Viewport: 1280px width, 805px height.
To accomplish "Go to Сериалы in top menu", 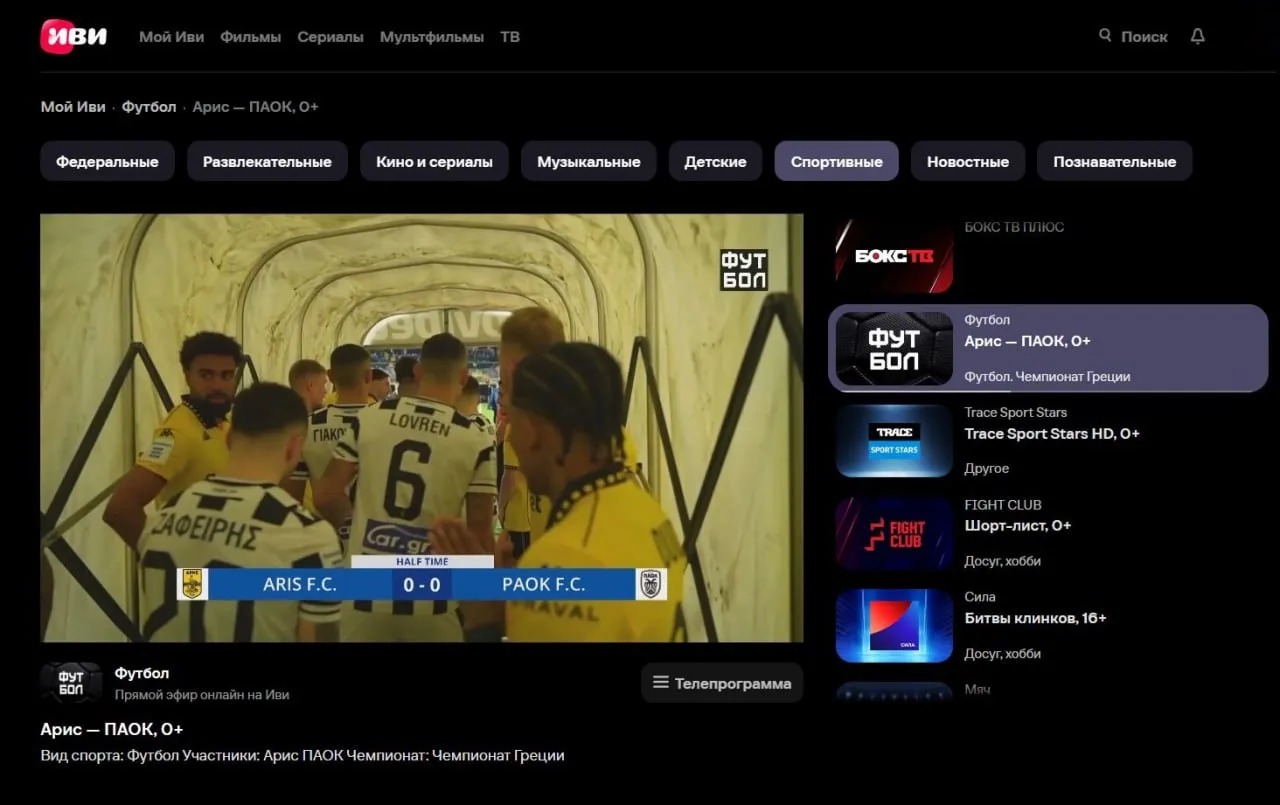I will click(x=330, y=37).
